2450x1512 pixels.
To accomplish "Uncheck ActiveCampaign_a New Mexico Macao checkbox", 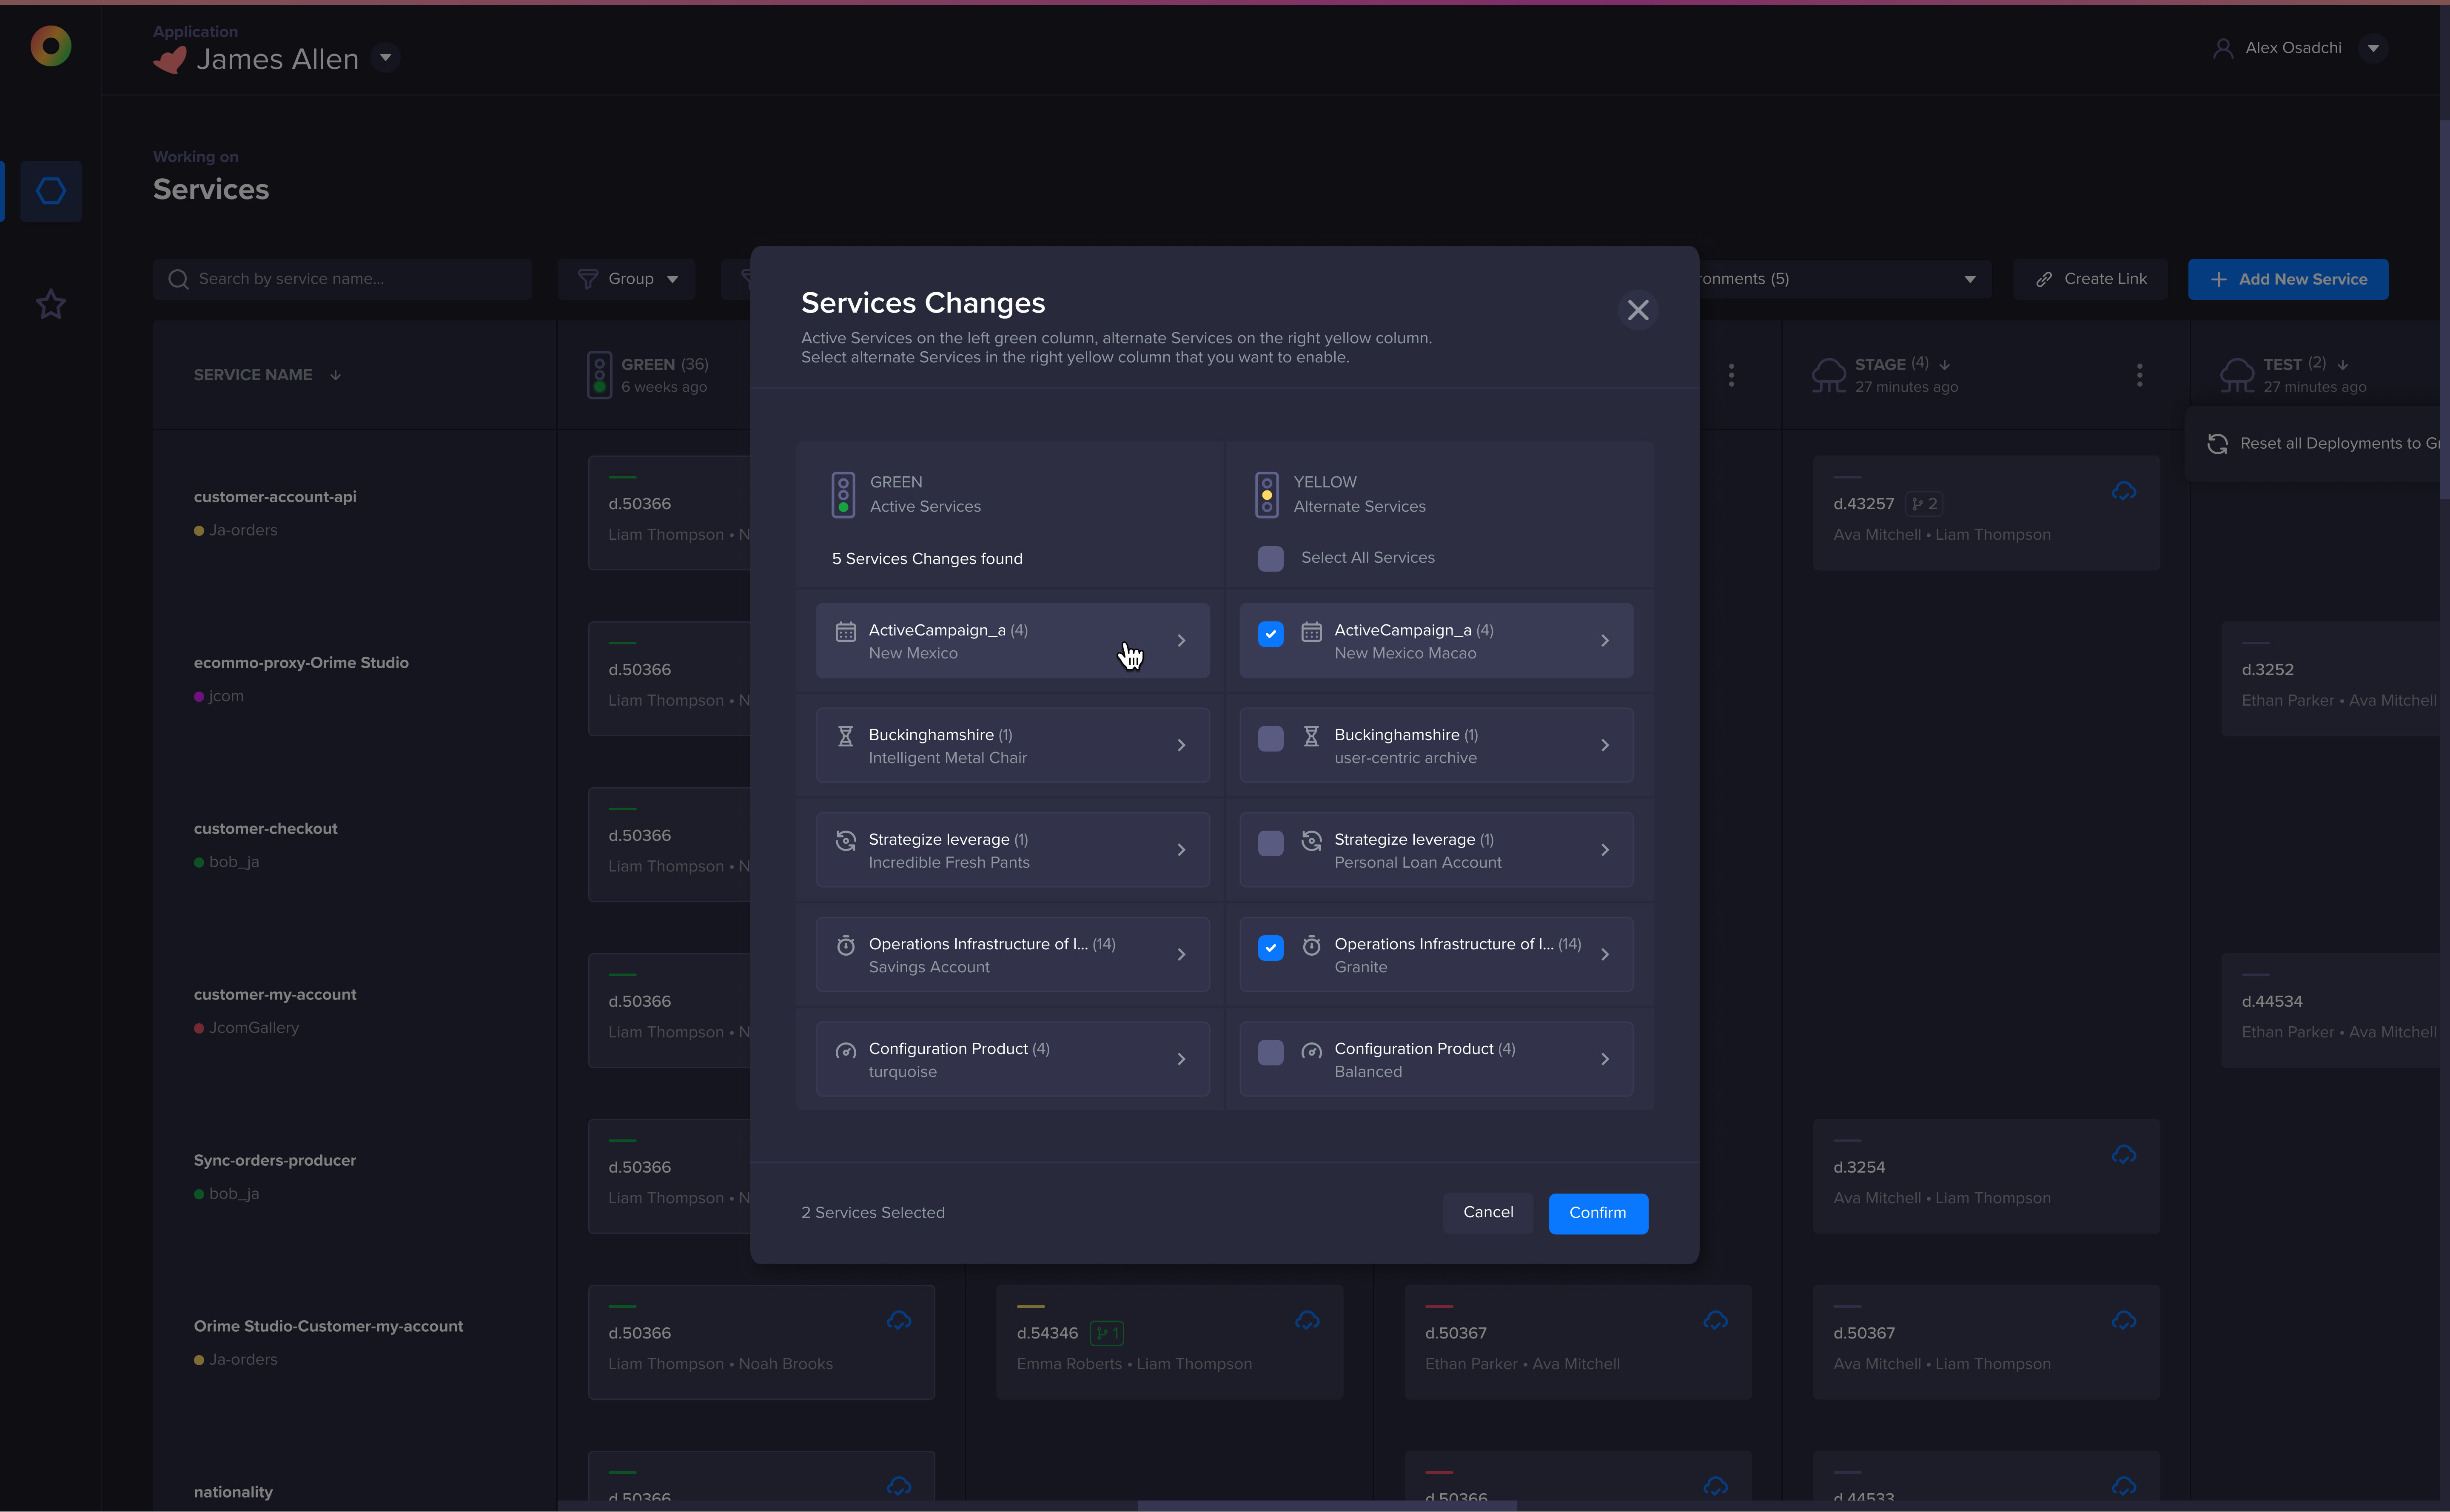I will click(1270, 634).
